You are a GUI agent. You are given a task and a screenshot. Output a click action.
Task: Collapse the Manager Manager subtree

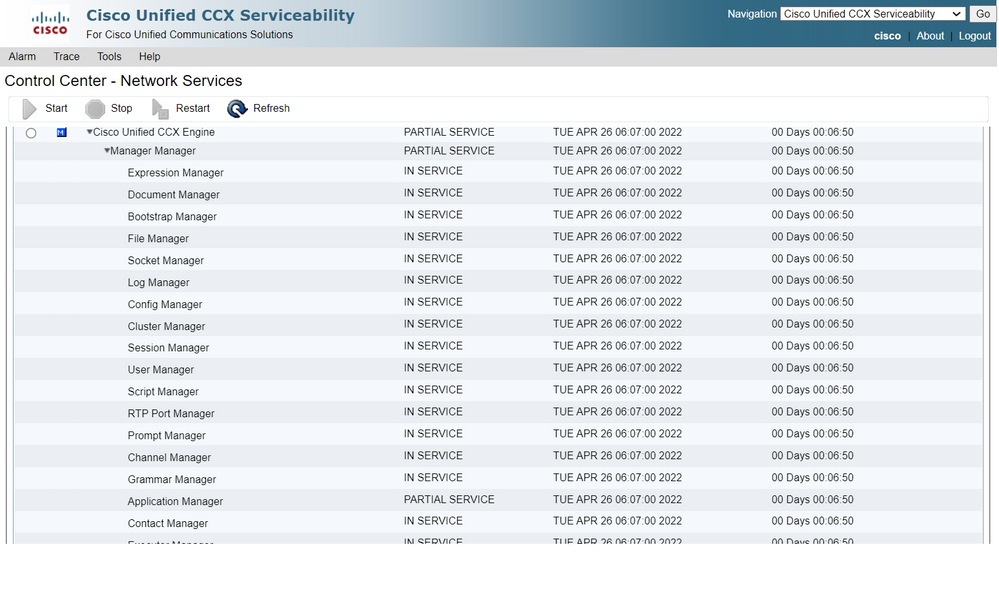tap(106, 150)
